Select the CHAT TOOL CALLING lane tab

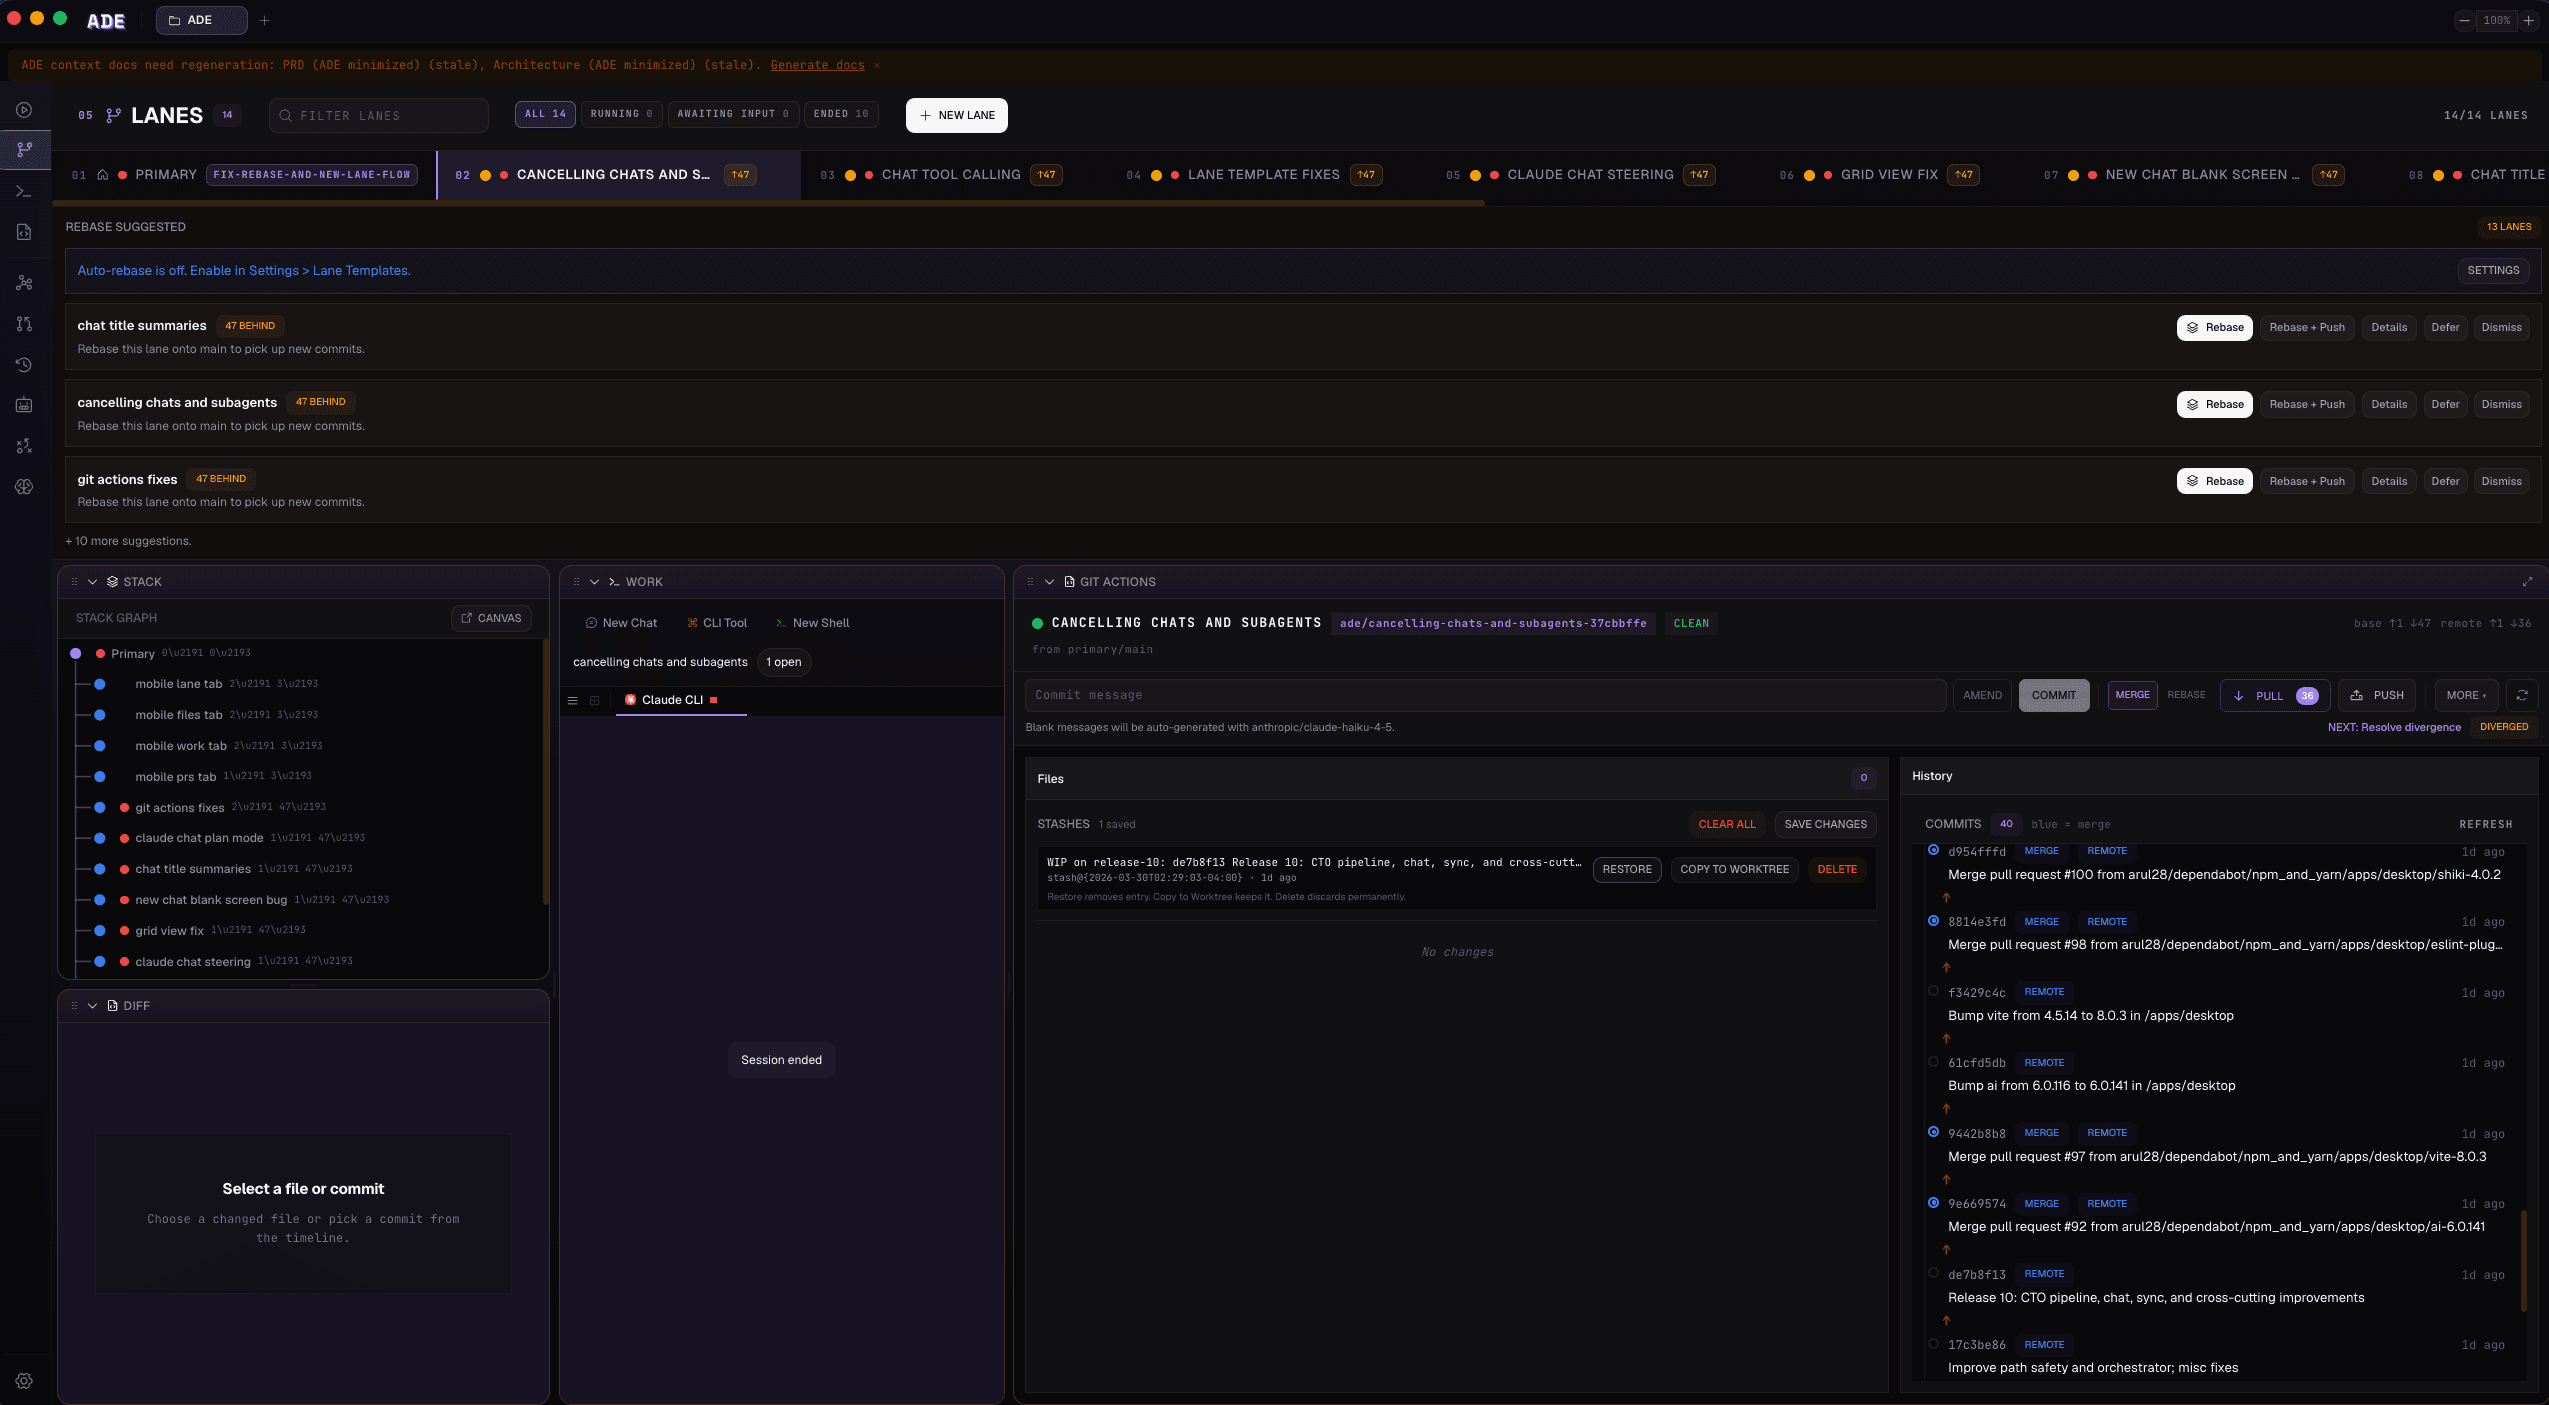tap(950, 175)
